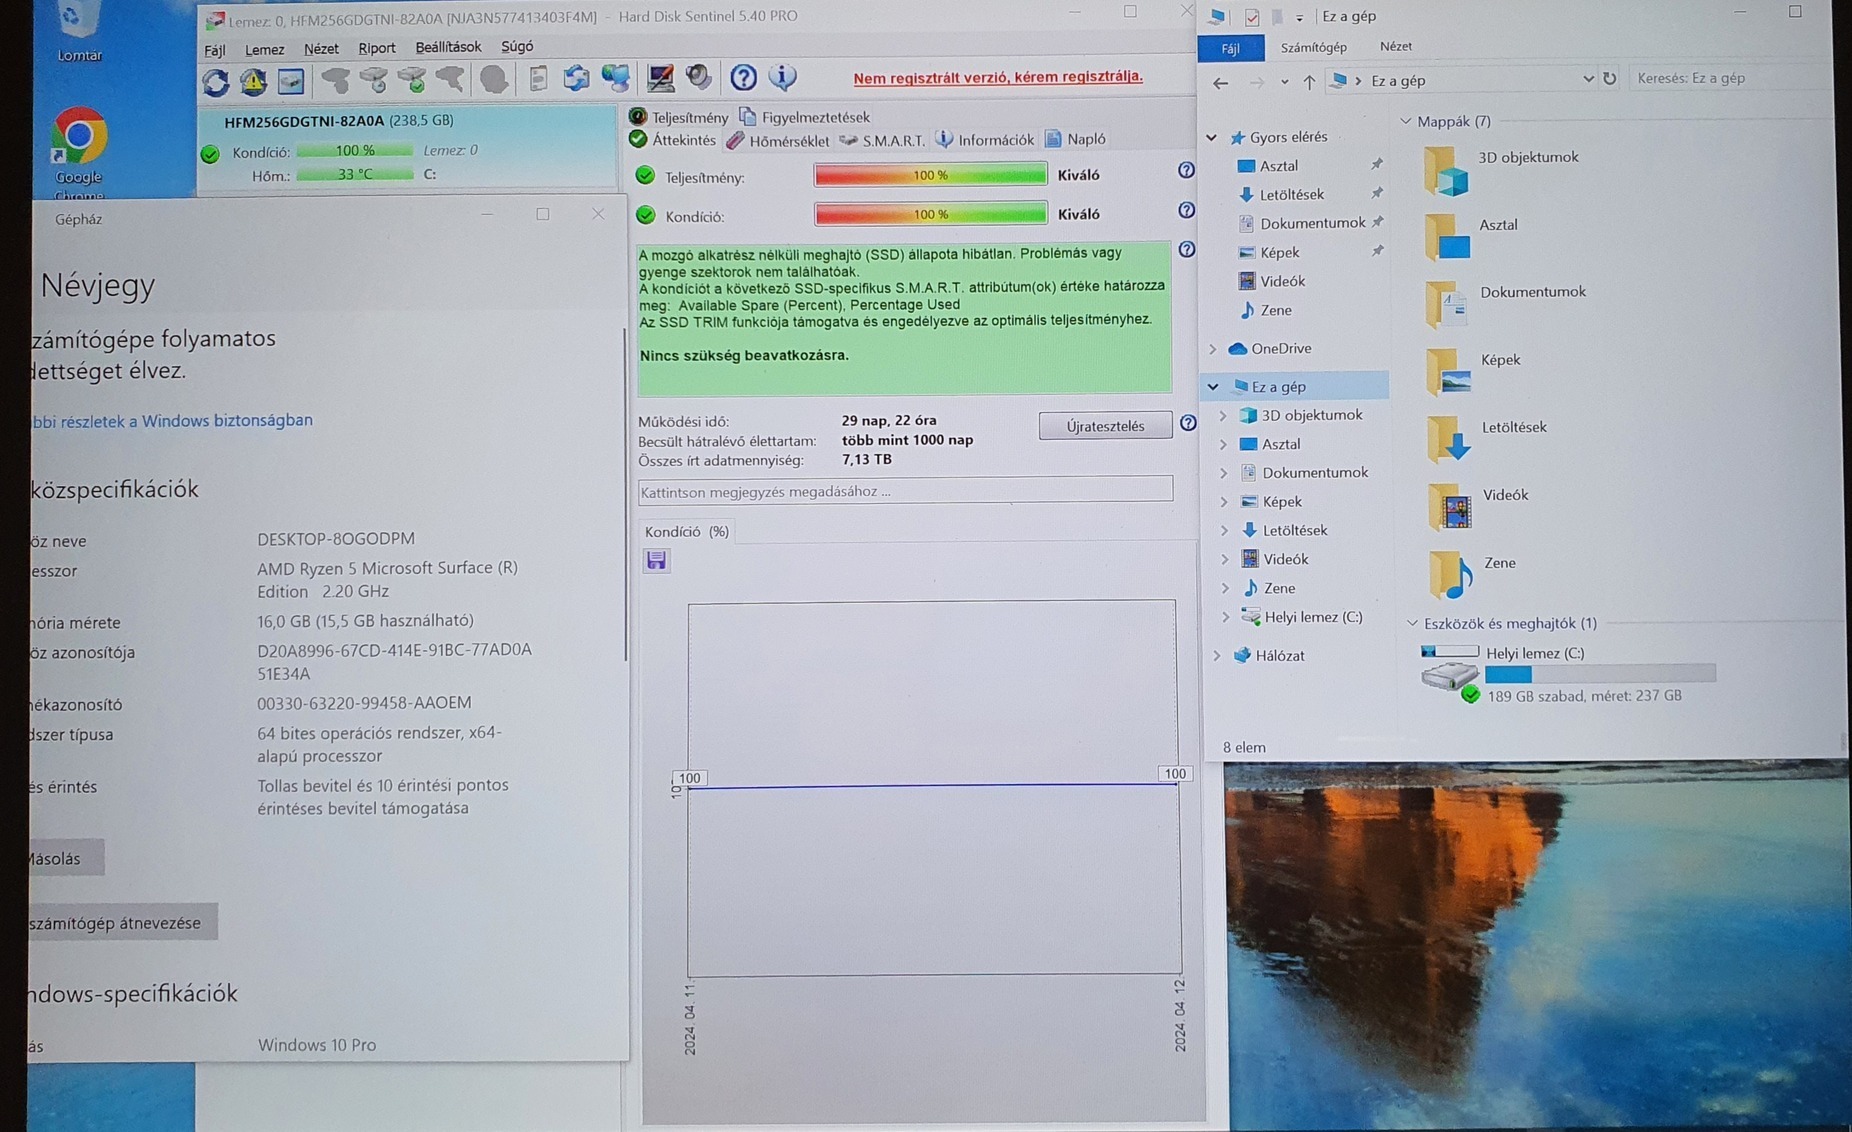Expand the OneDrive tree node
Viewport: 1852px width, 1132px height.
1213,349
